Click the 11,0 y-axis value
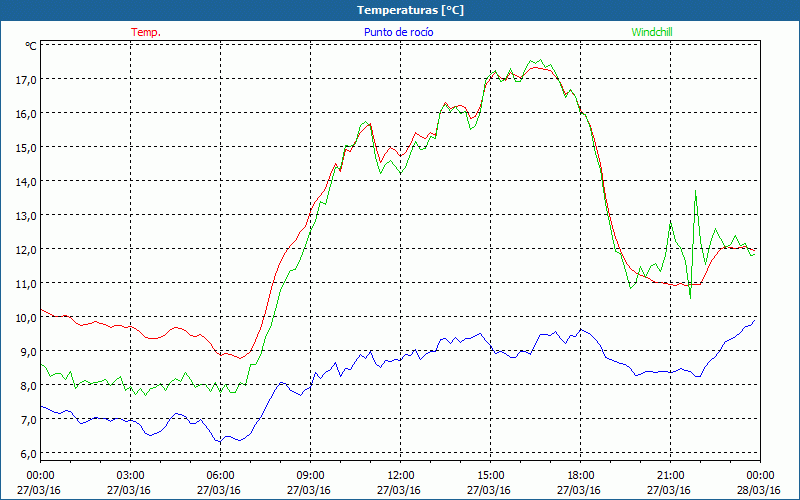This screenshot has width=800, height=500. coord(27,284)
